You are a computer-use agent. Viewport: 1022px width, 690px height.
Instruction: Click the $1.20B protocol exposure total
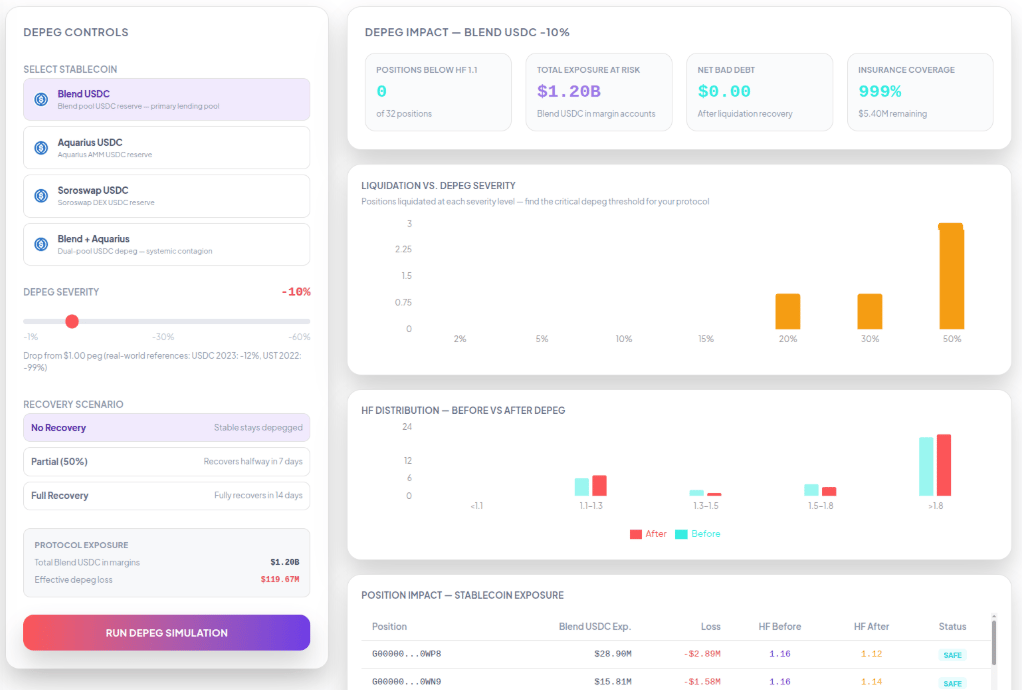285,562
